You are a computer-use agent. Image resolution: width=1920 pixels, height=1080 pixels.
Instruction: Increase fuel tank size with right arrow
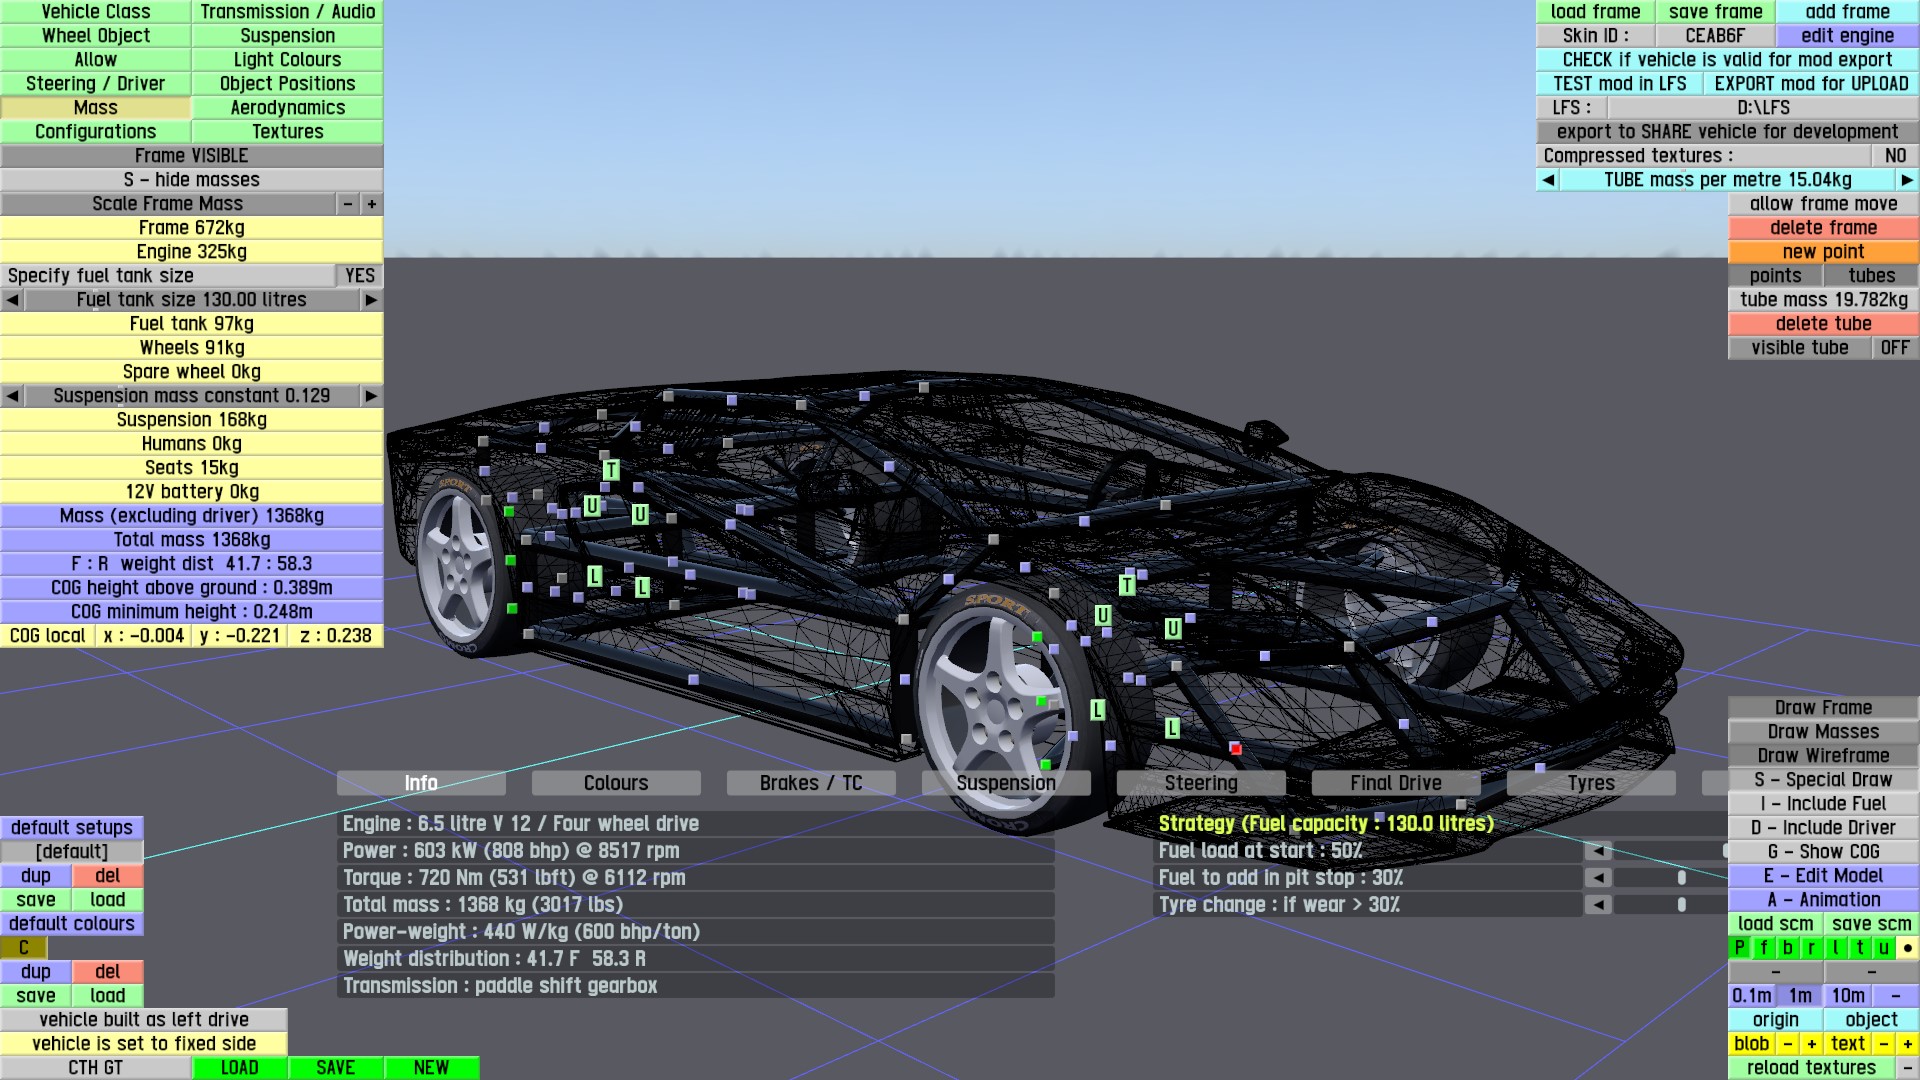(x=371, y=300)
